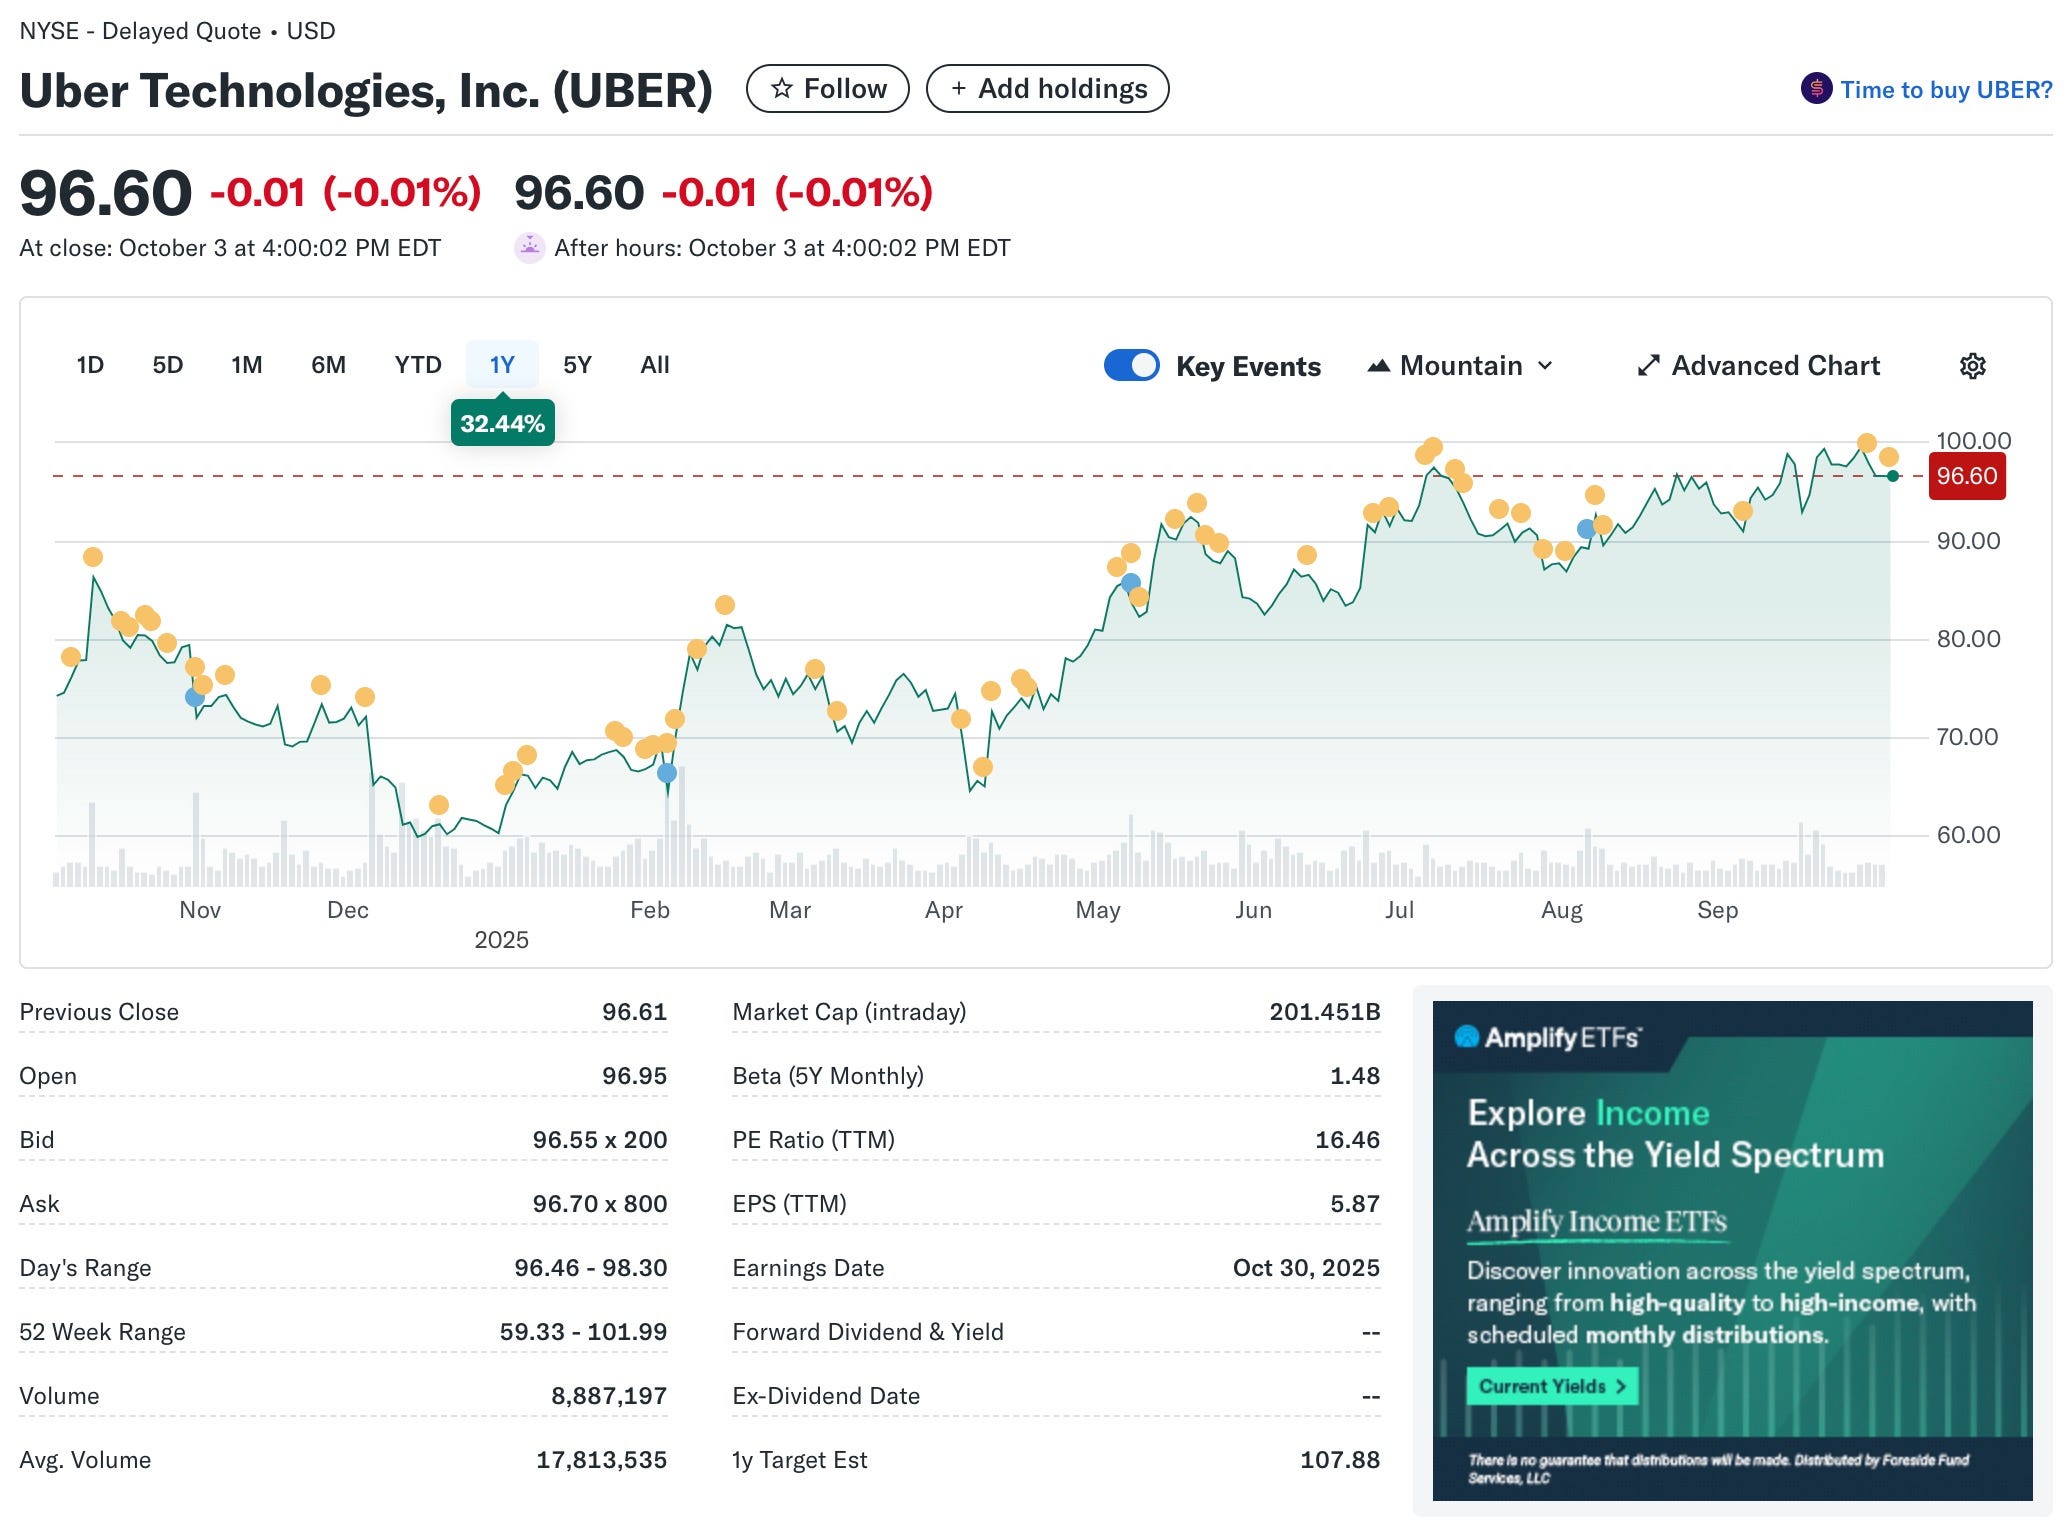Click the plus icon in Add holdings

[x=958, y=89]
